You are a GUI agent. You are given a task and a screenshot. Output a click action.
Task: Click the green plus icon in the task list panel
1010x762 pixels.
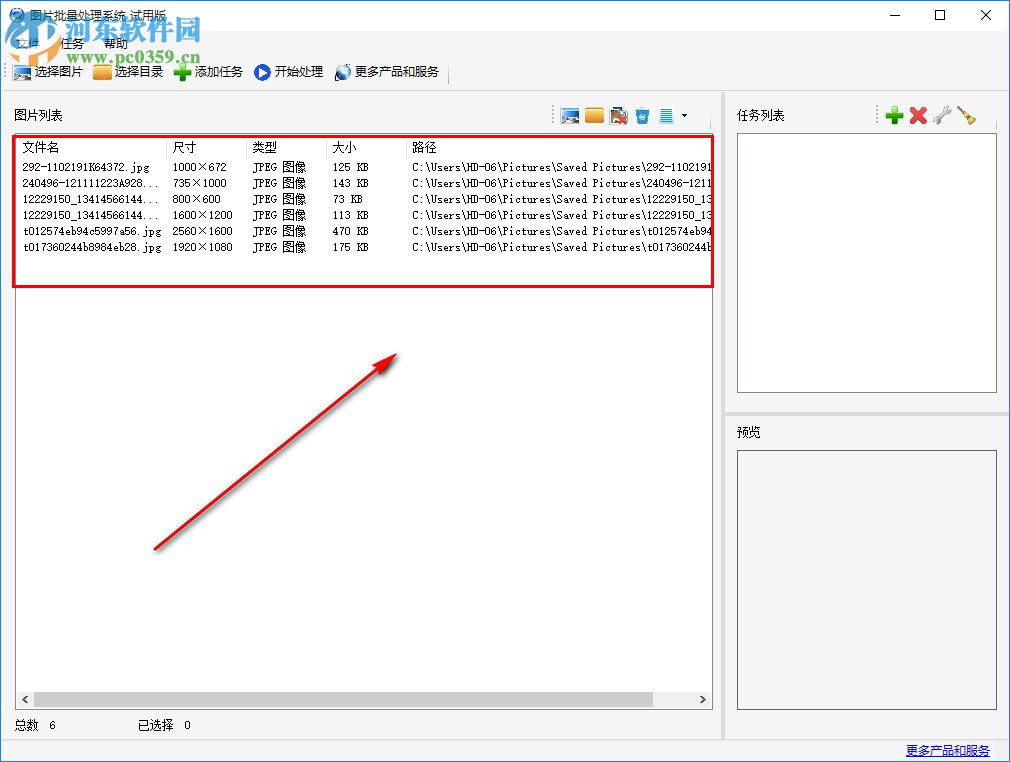tap(894, 116)
